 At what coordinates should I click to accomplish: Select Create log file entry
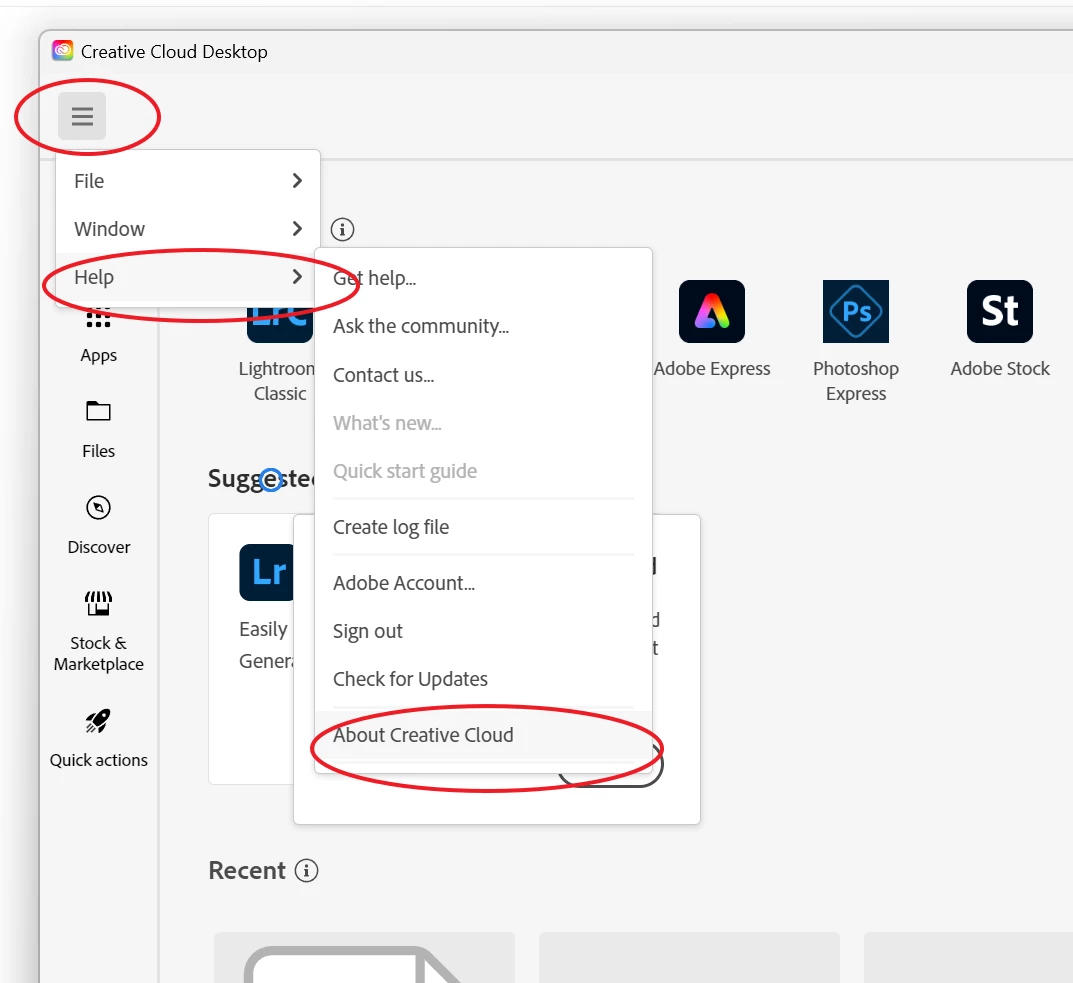click(x=483, y=527)
